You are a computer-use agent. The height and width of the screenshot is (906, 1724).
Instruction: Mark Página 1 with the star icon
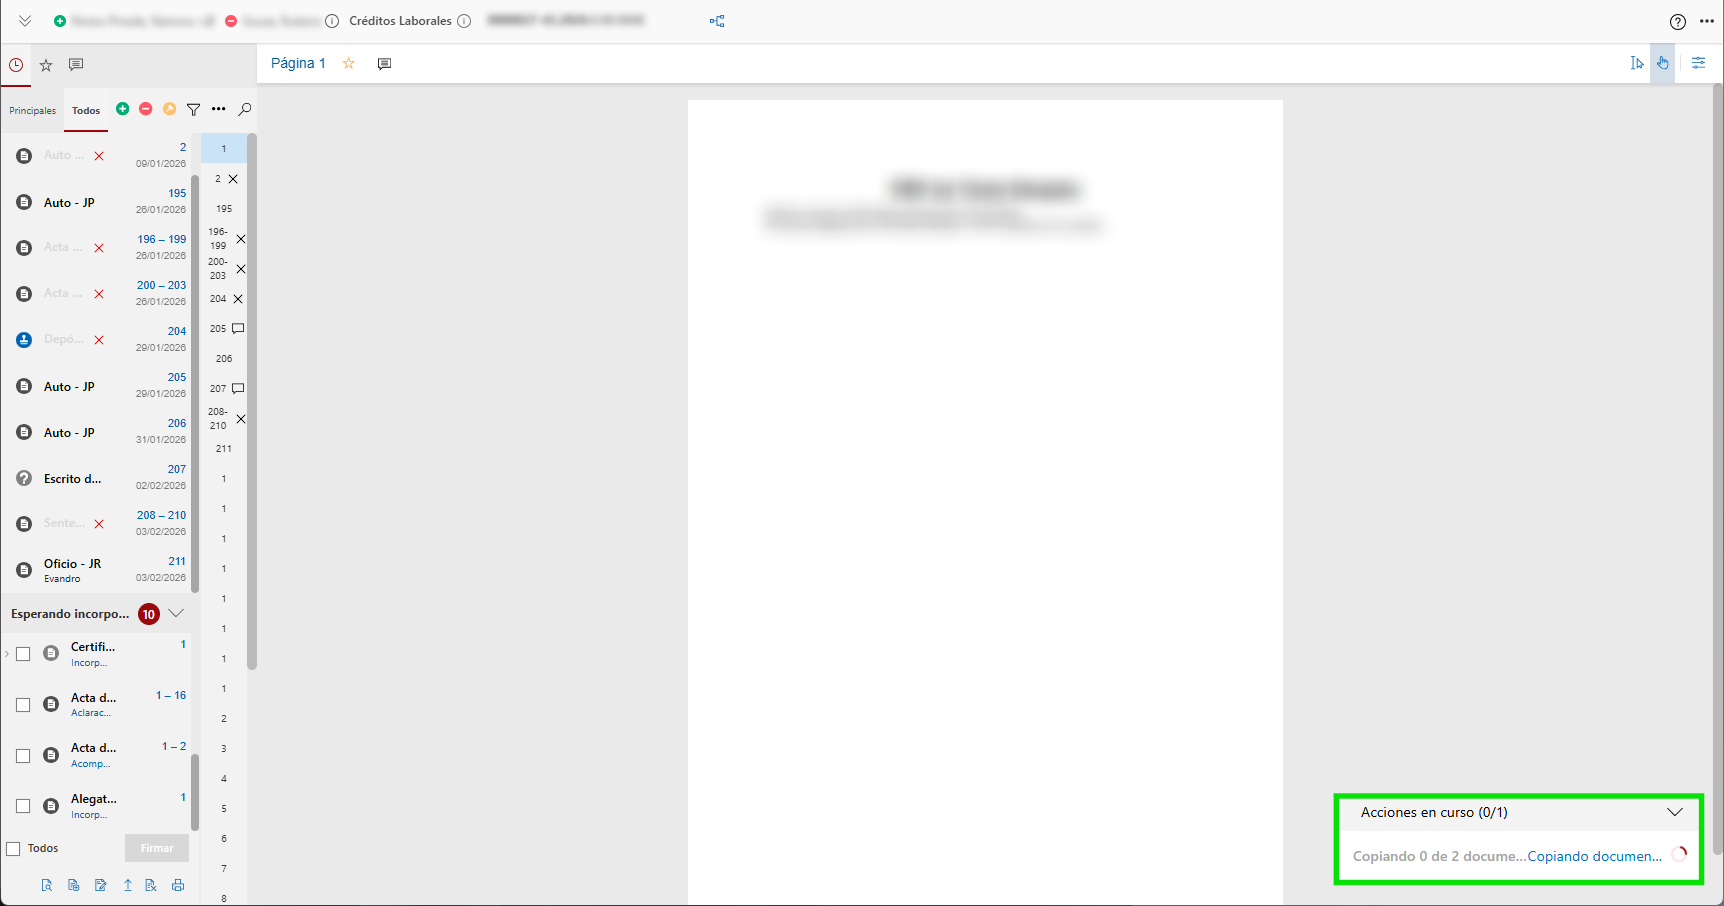(x=349, y=63)
